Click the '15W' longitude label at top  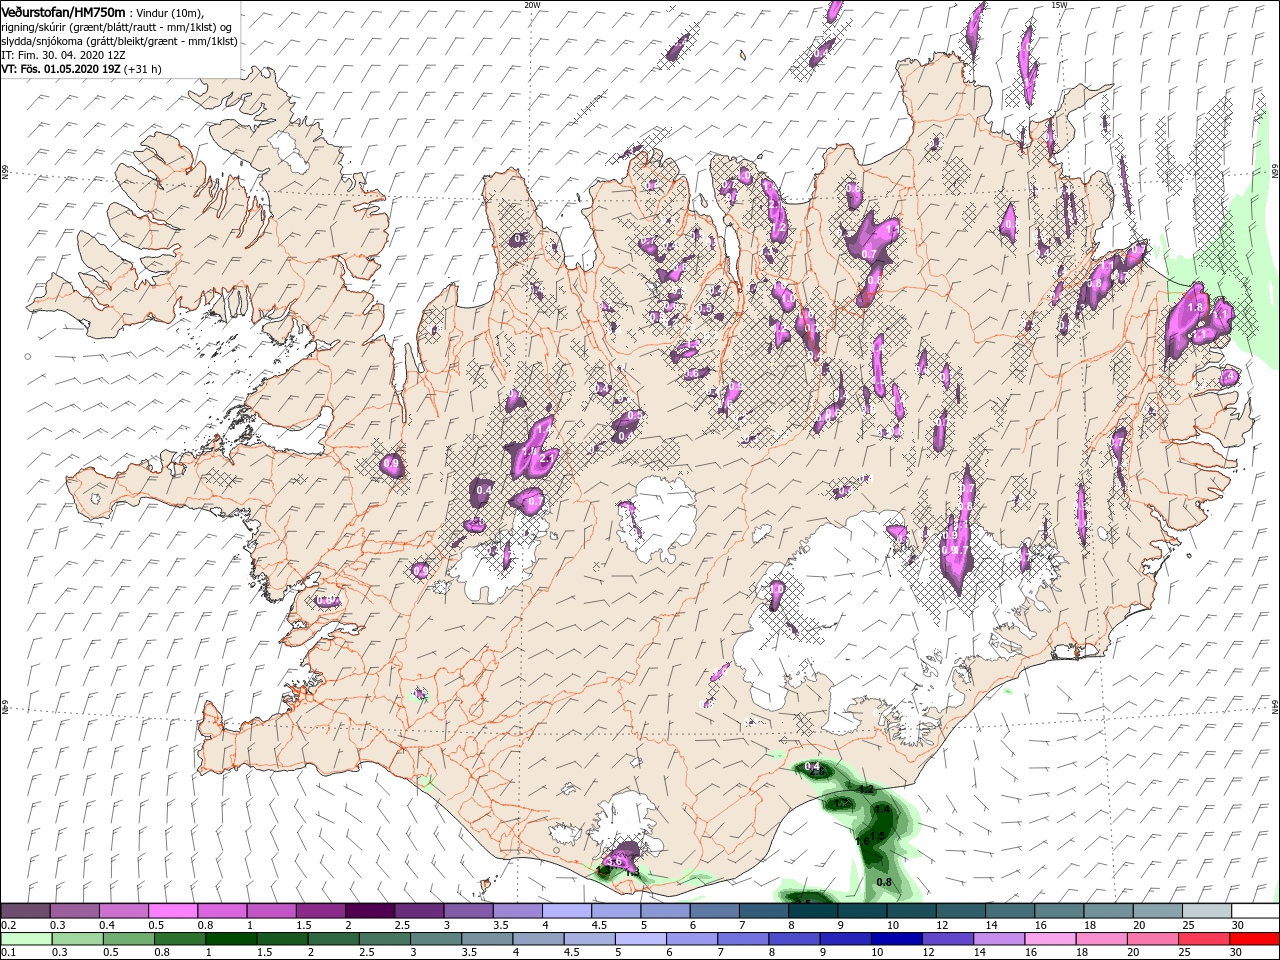click(x=1058, y=4)
